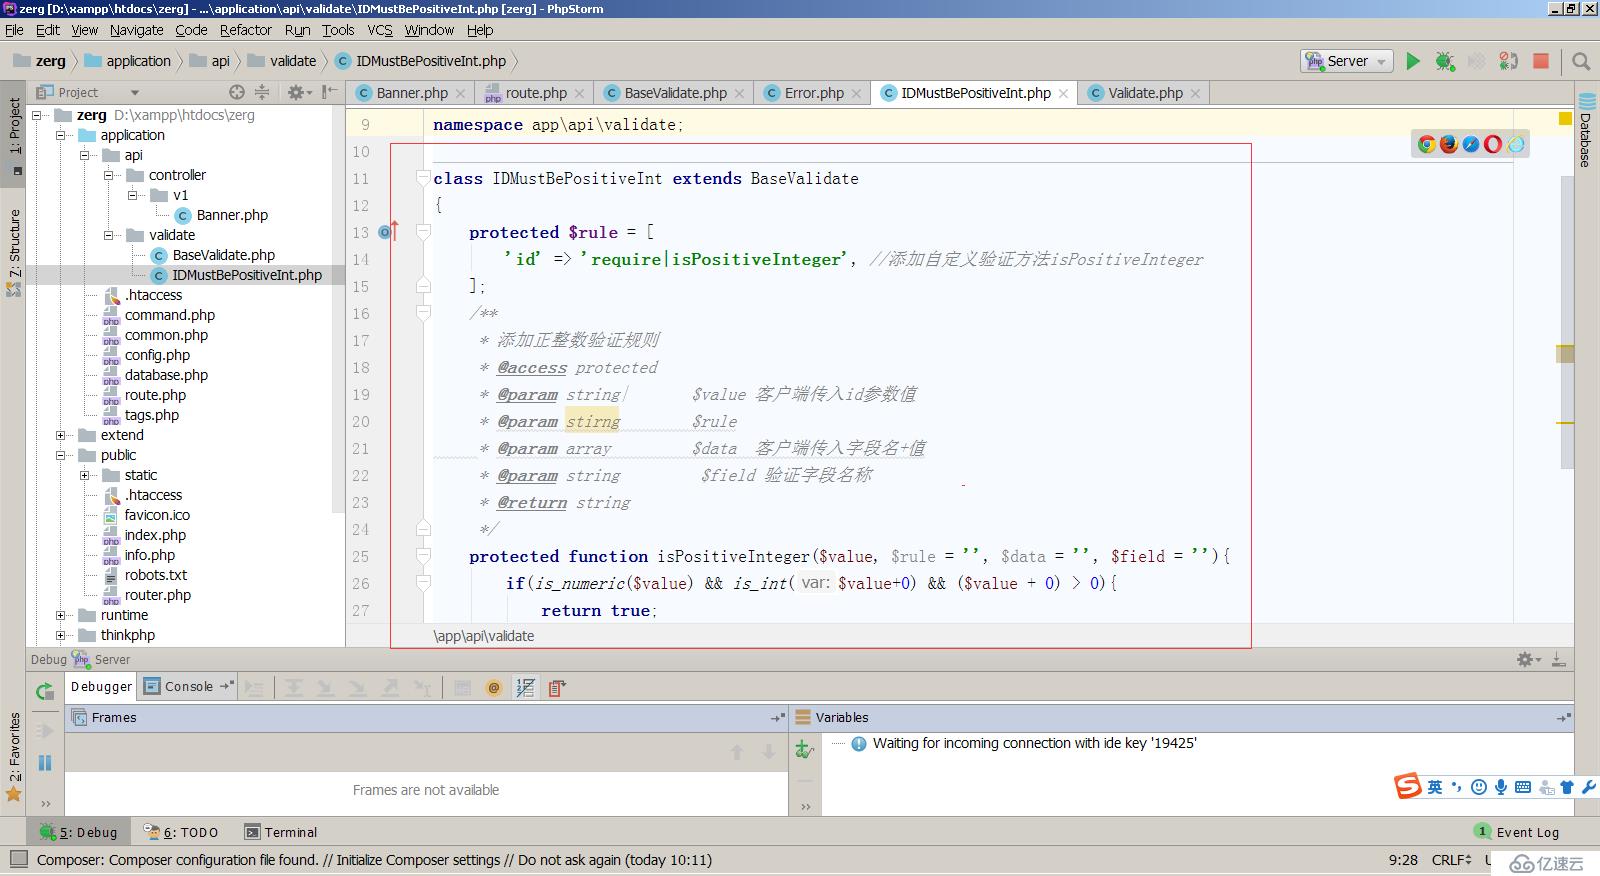The image size is (1600, 876).
Task: Open the VCS menu
Action: (380, 30)
